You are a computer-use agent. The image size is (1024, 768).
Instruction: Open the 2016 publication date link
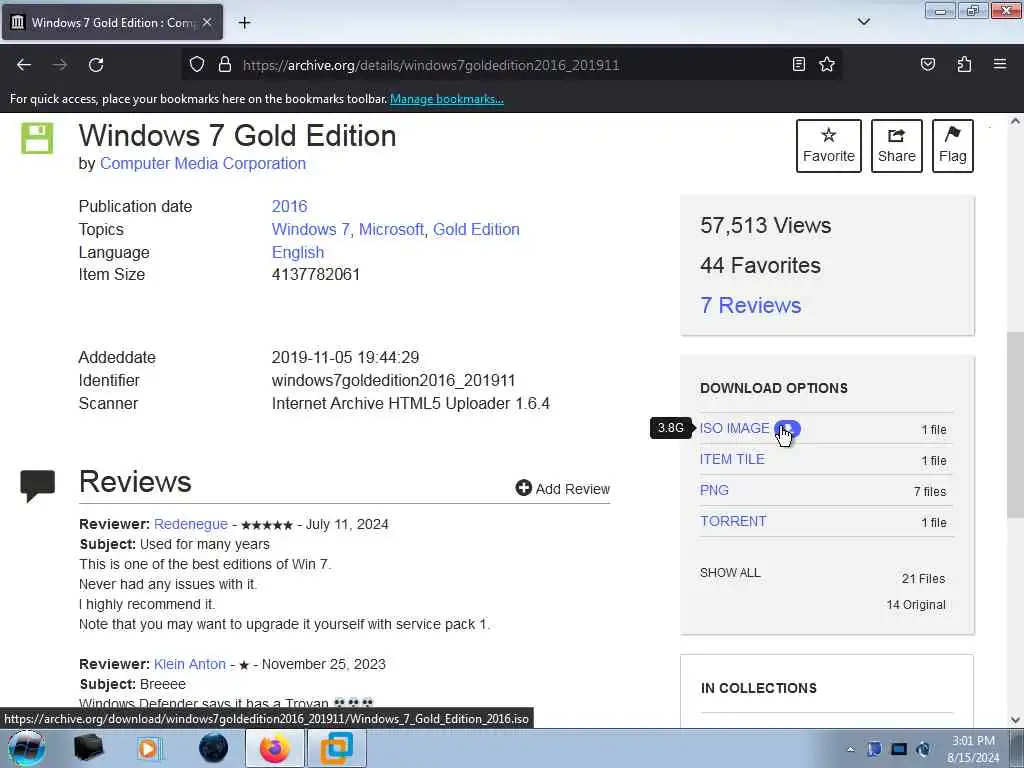(x=289, y=206)
